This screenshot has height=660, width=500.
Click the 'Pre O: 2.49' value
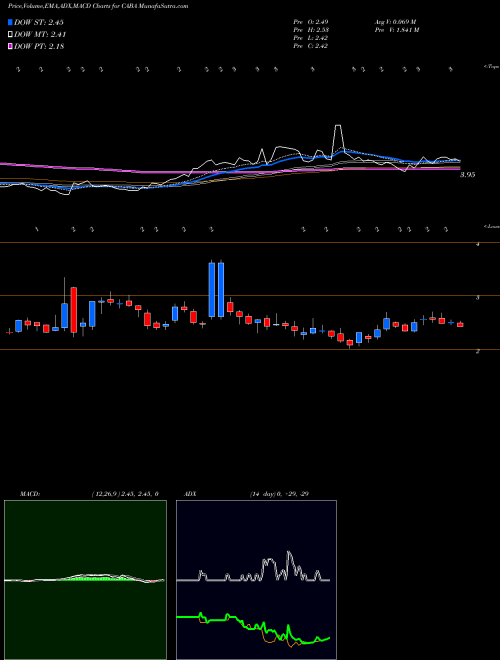coord(311,22)
